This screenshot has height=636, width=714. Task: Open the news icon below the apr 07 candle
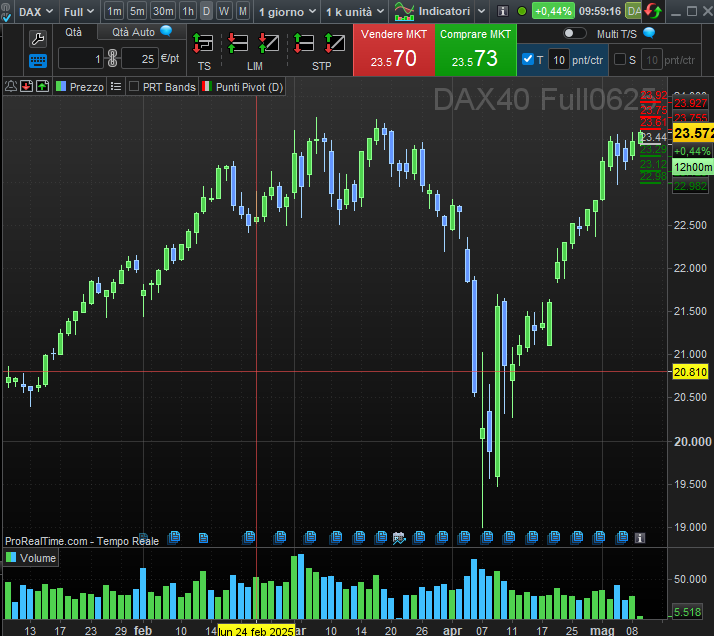click(x=487, y=537)
